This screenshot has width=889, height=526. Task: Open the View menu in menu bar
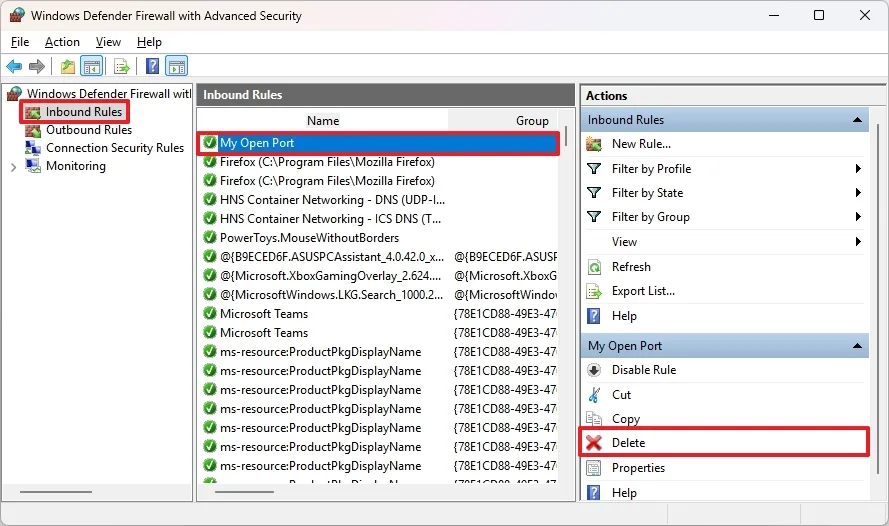[x=108, y=42]
